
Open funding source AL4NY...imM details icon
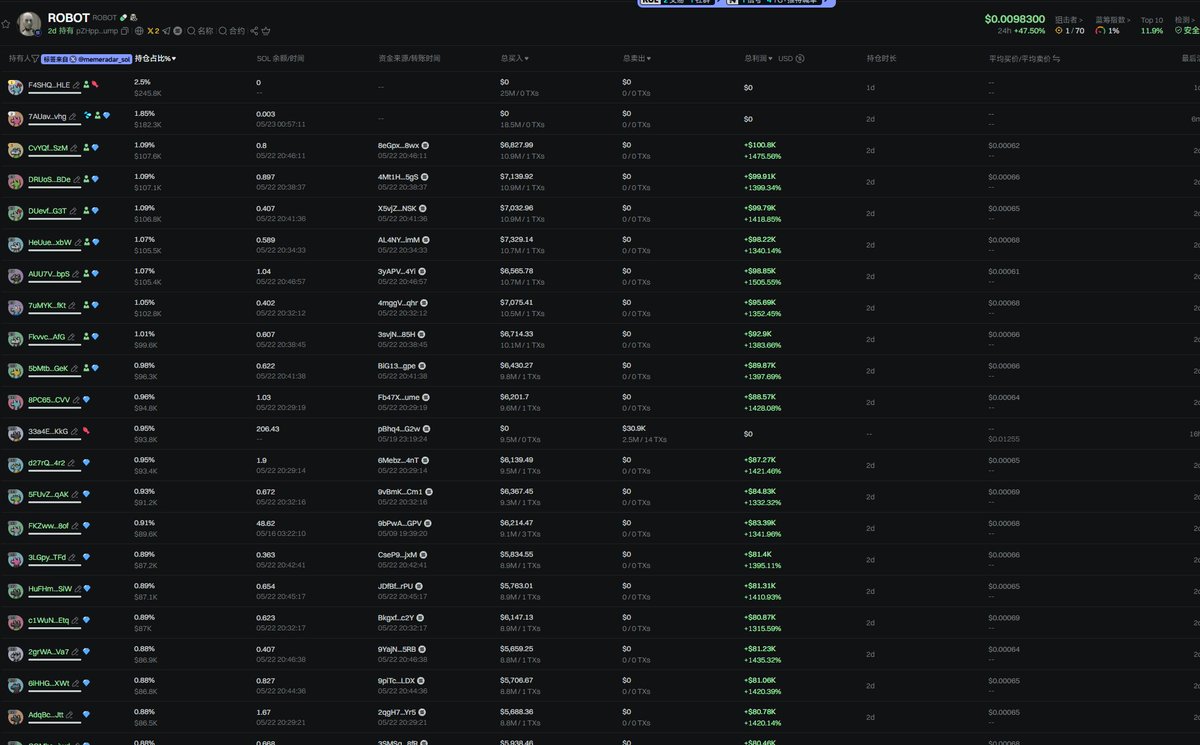(426, 240)
